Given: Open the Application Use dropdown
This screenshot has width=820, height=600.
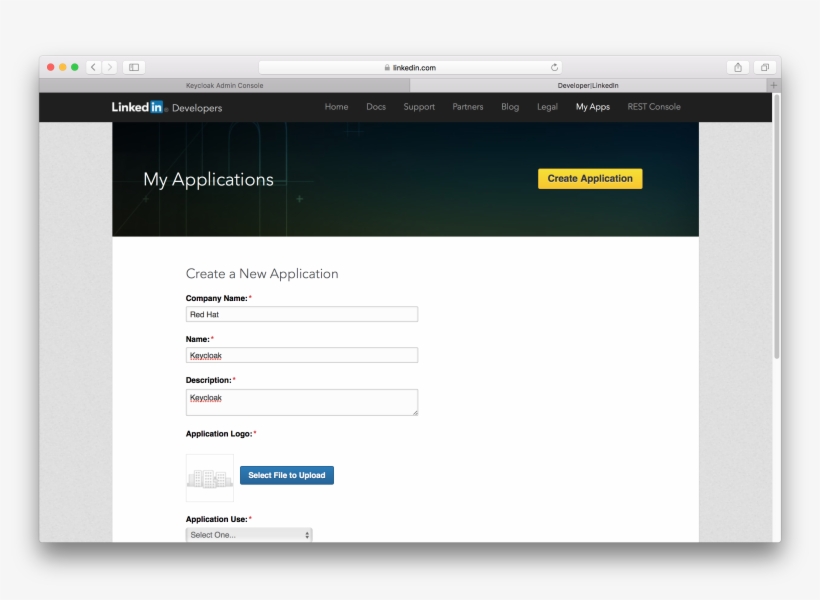Looking at the screenshot, I should 247,534.
